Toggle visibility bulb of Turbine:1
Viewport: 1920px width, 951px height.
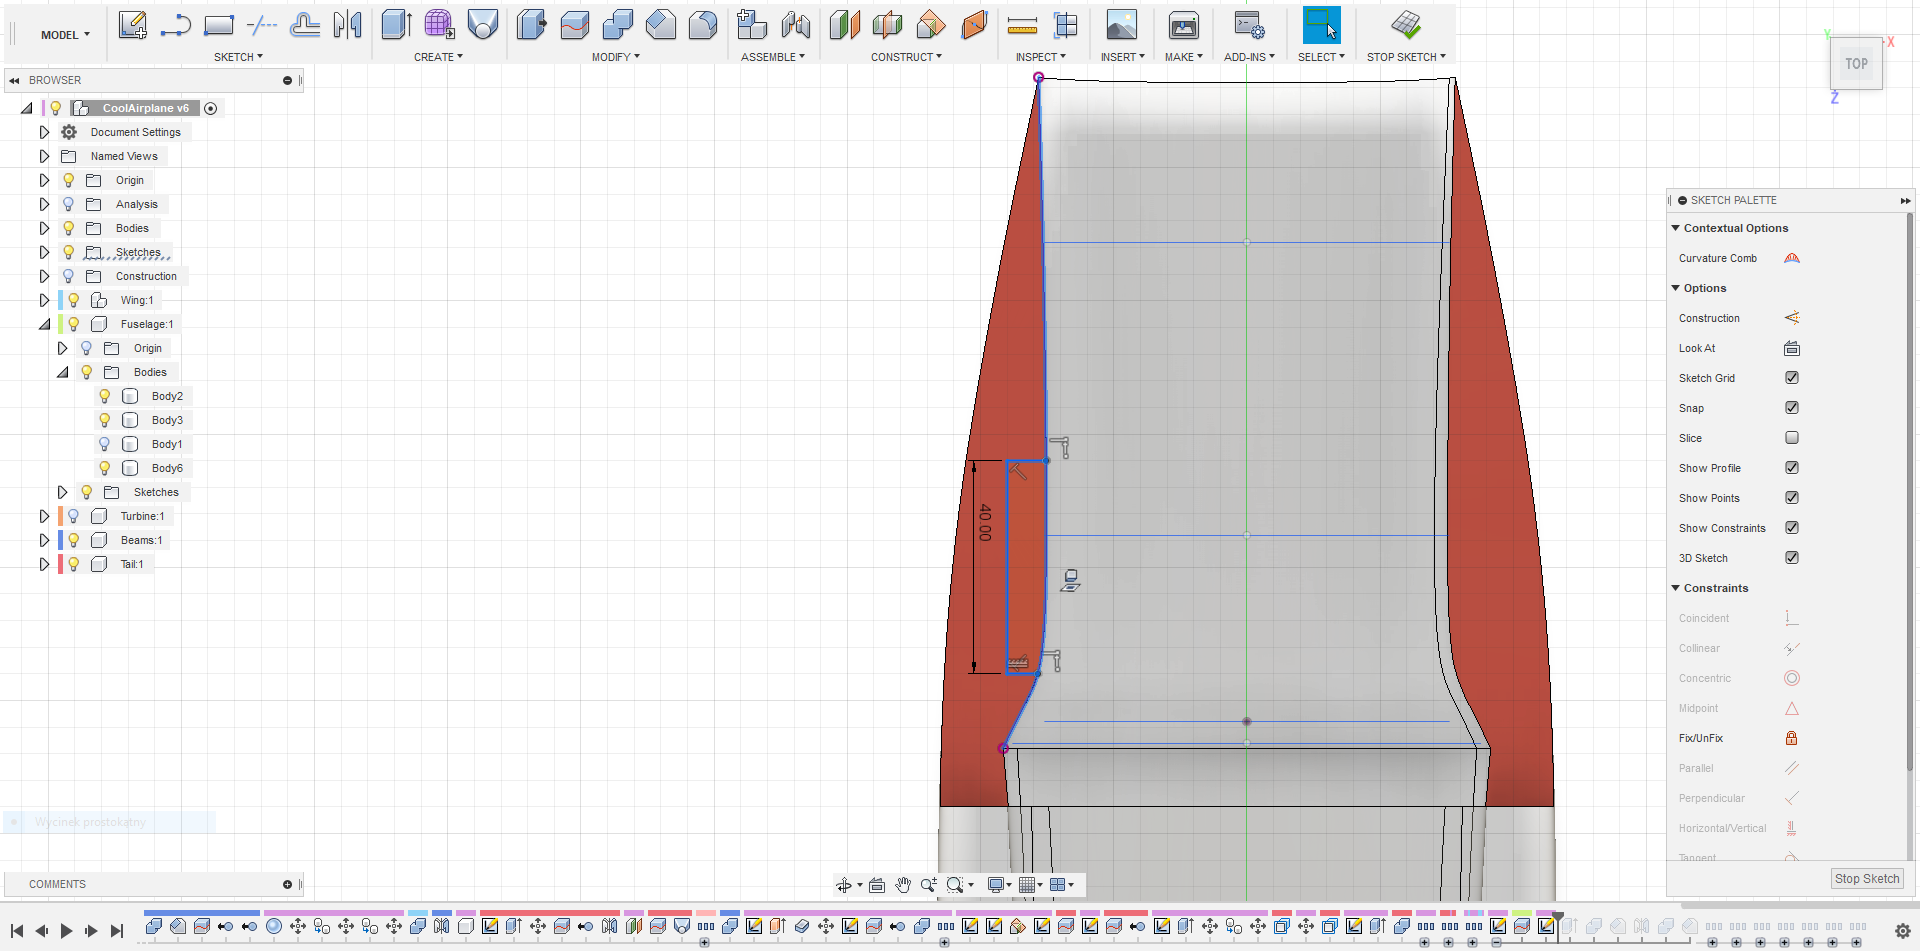[73, 516]
